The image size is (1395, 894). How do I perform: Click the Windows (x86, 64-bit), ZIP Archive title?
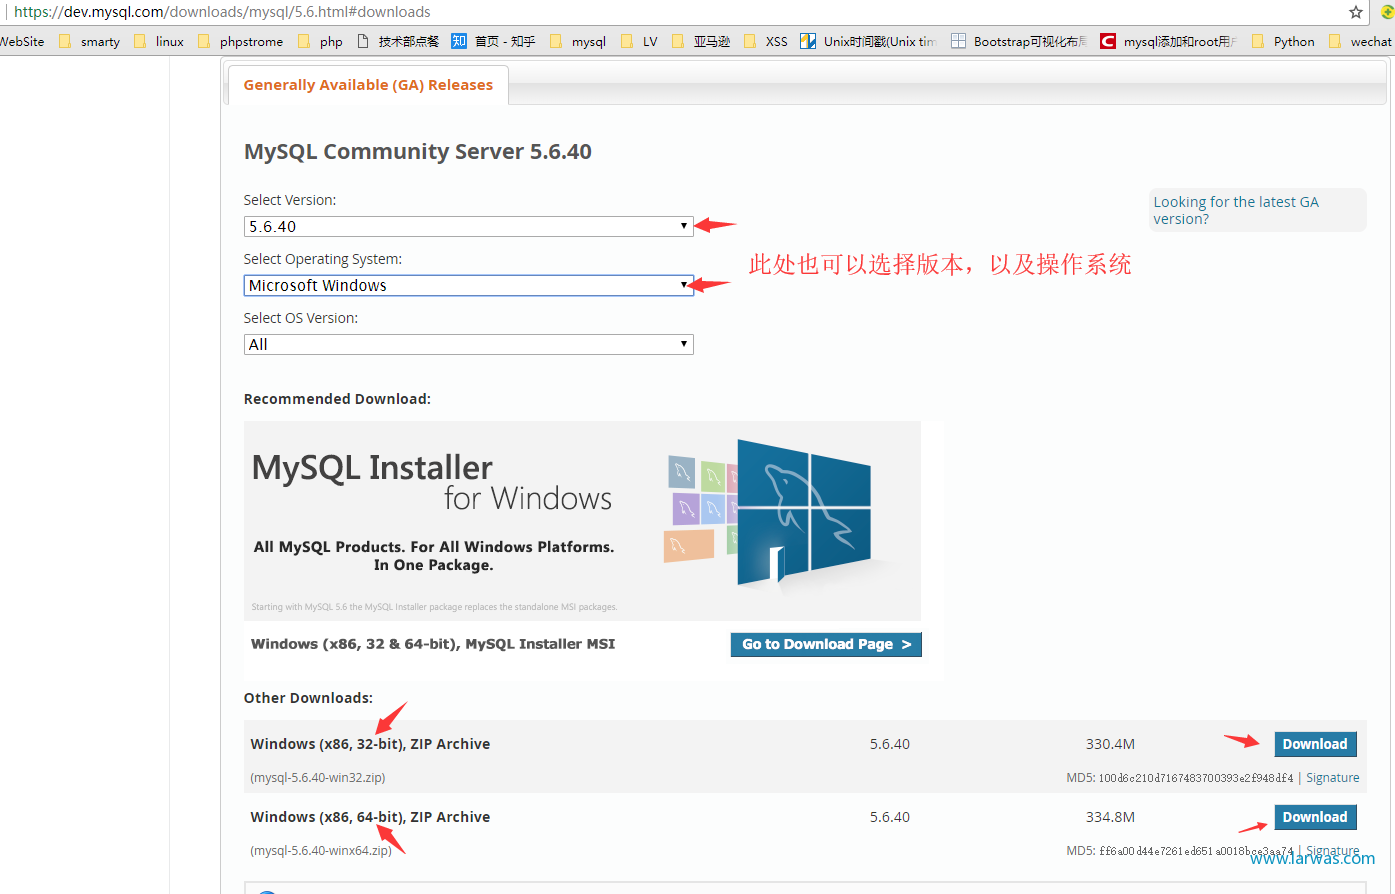point(370,817)
